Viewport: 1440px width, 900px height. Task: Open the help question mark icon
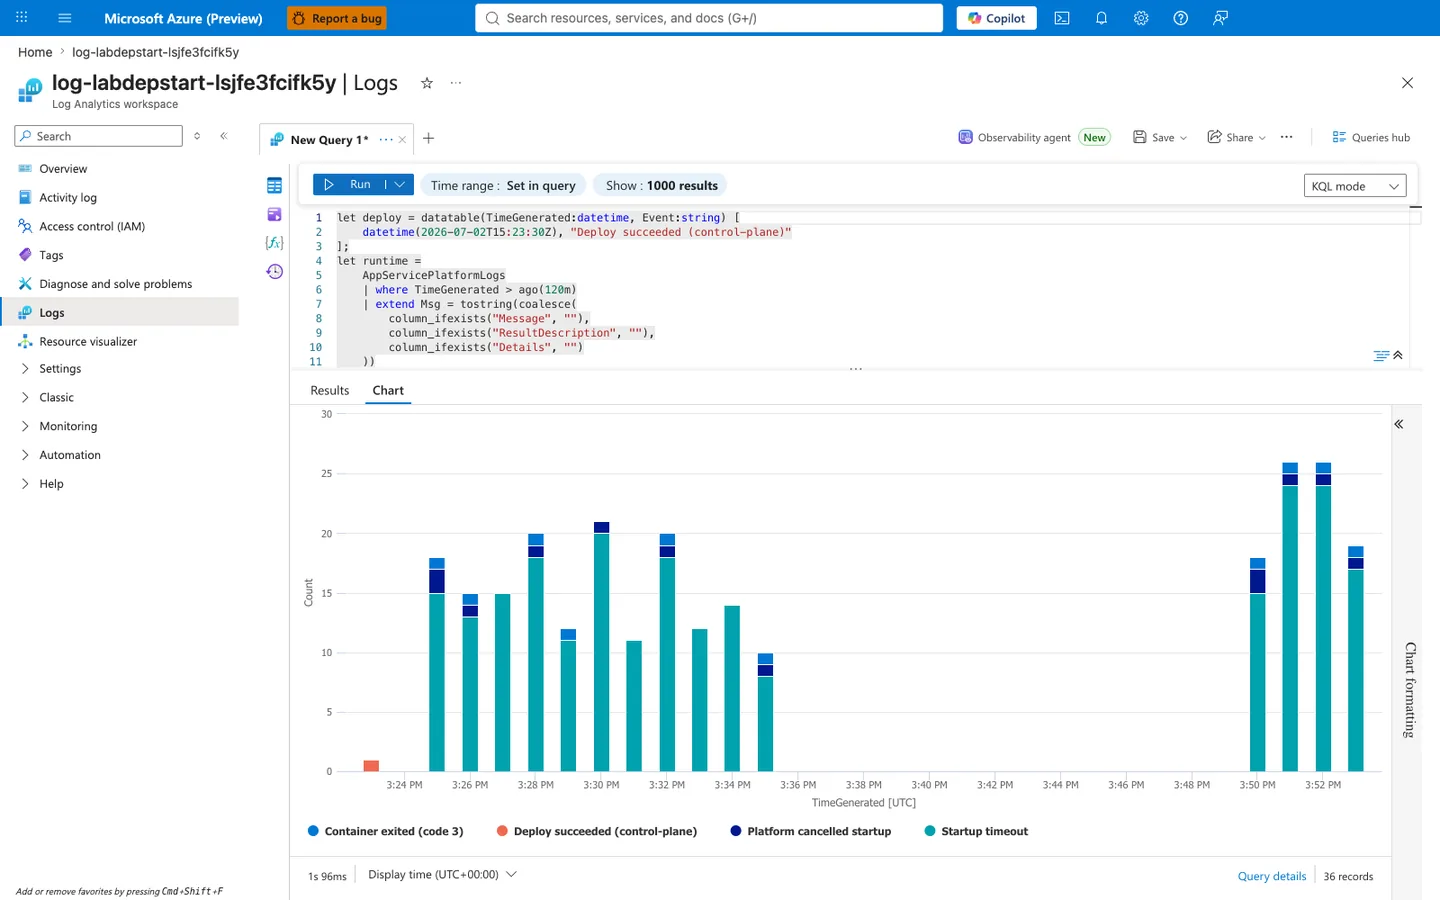(x=1180, y=18)
